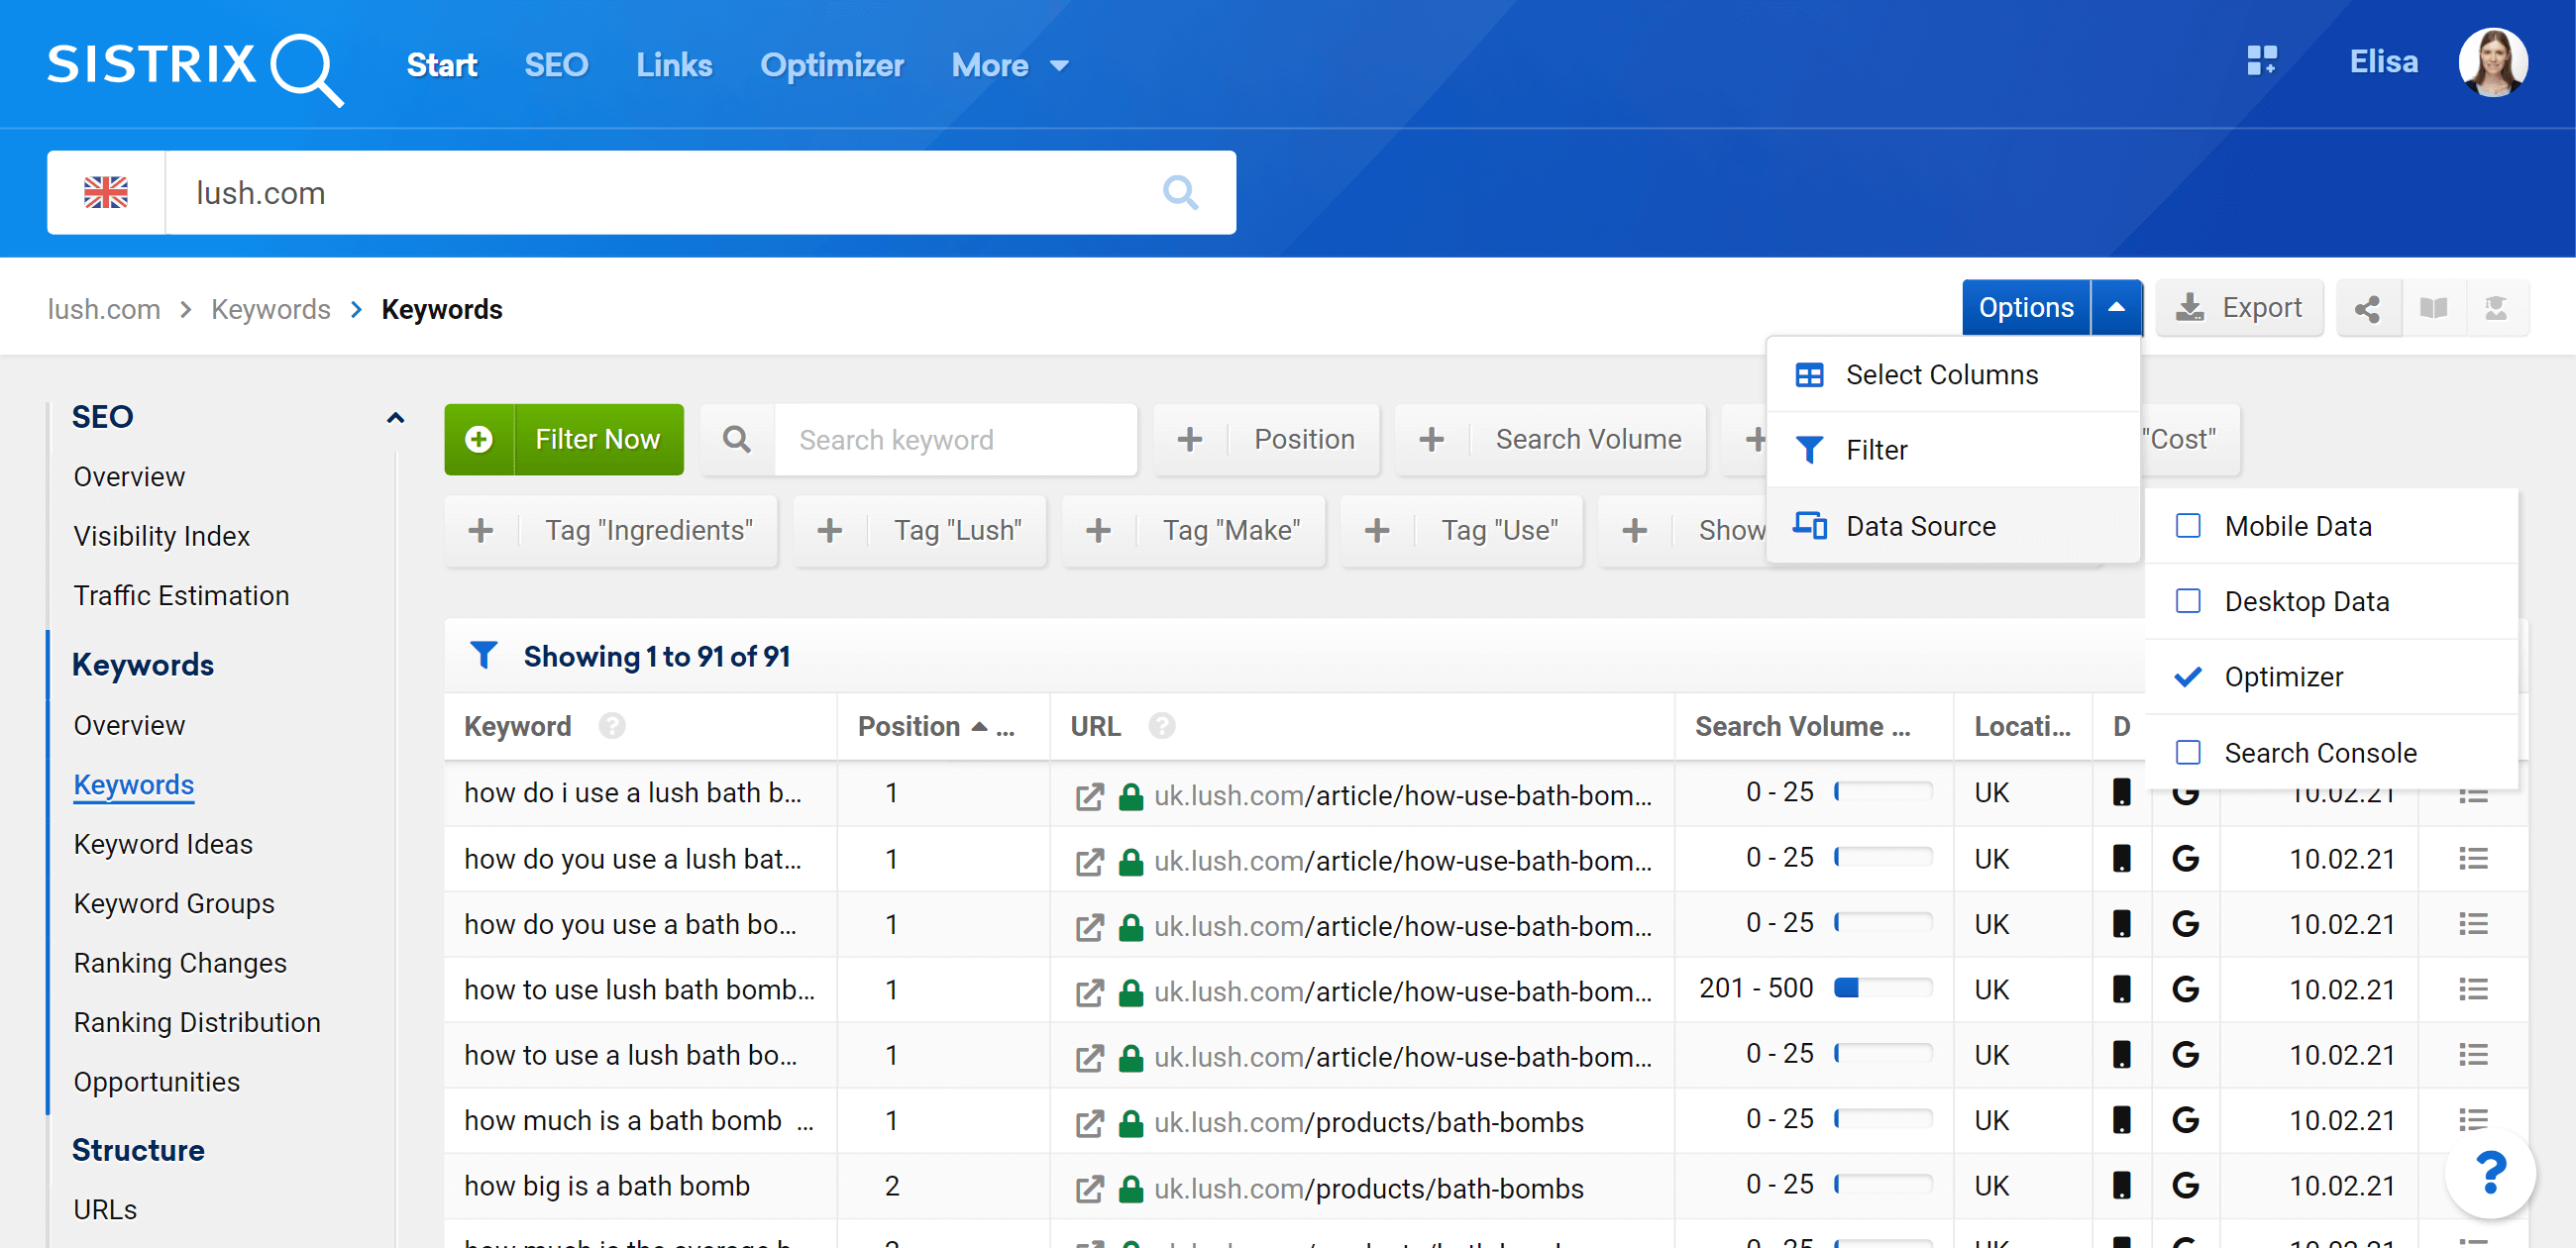Click the blue funnel icon beside Showing 1 to 91
Screen dimensions: 2576x1248
tap(484, 656)
